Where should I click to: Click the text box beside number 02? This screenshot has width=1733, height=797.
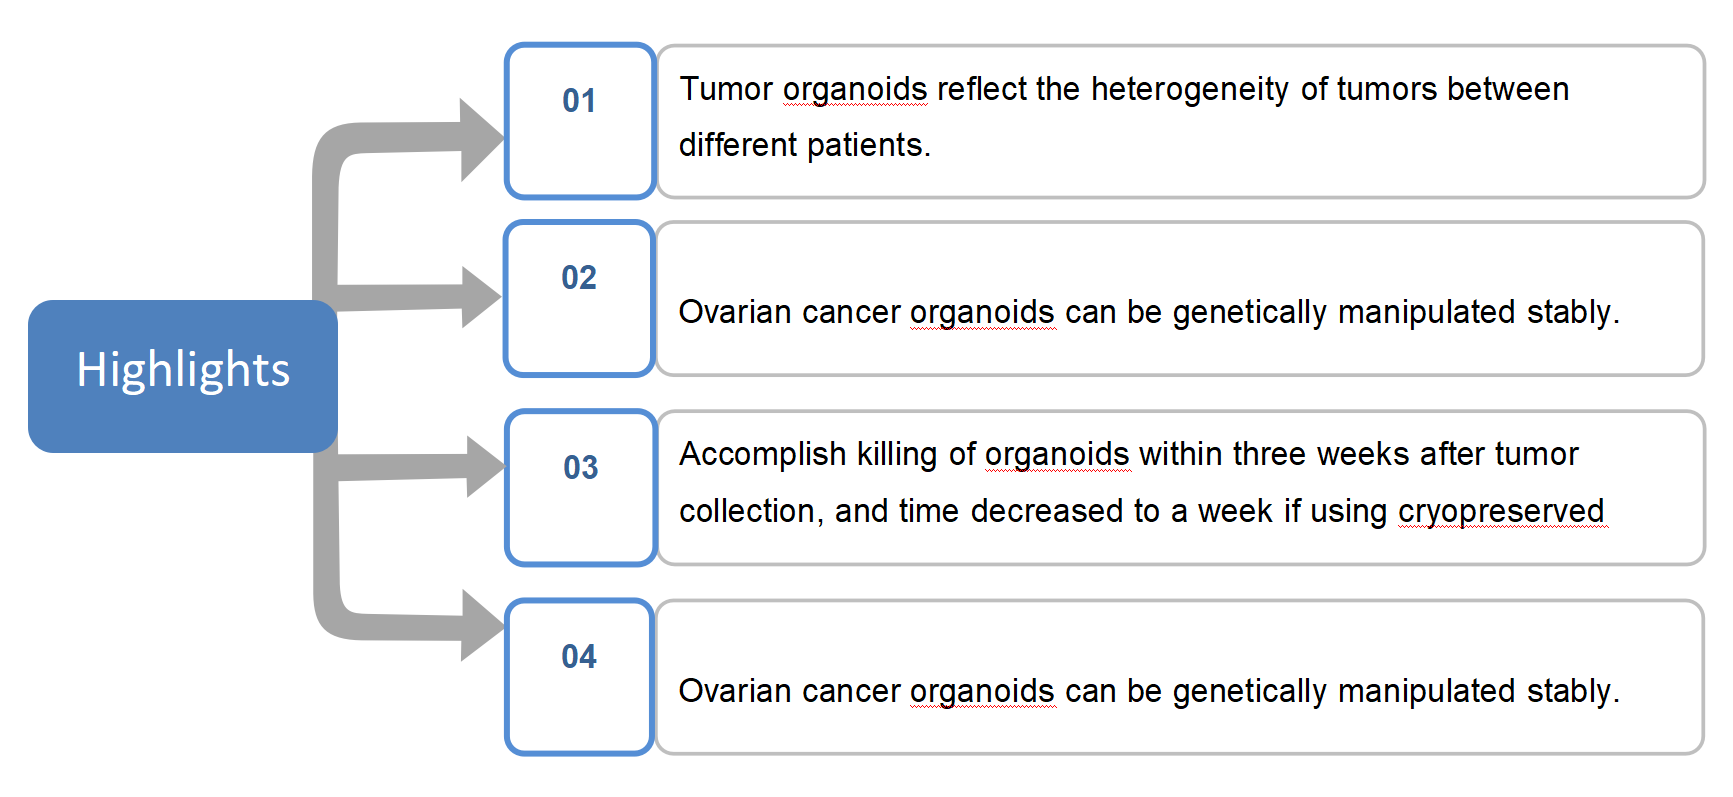[1180, 298]
